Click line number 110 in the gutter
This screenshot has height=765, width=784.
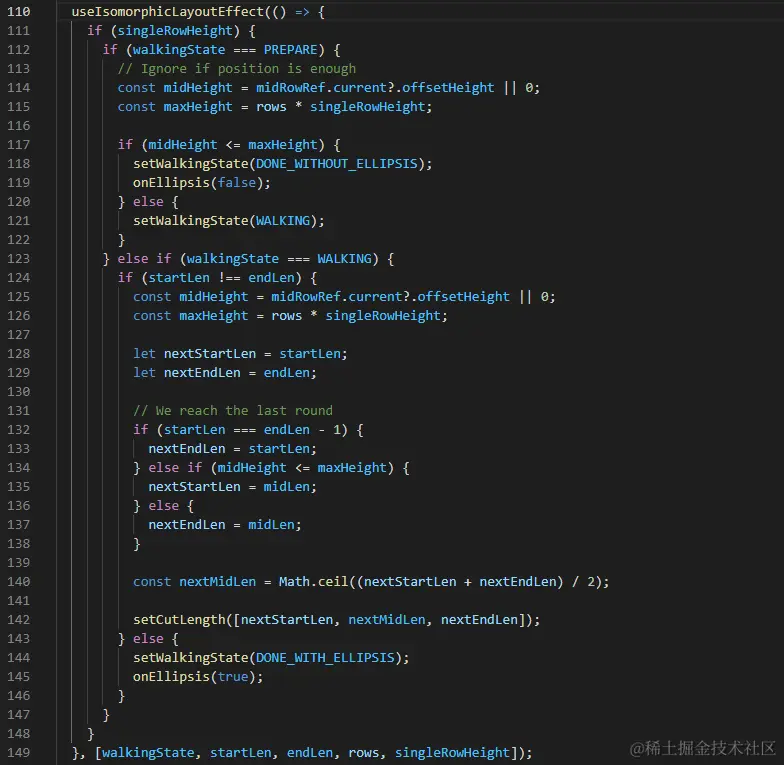(x=18, y=12)
